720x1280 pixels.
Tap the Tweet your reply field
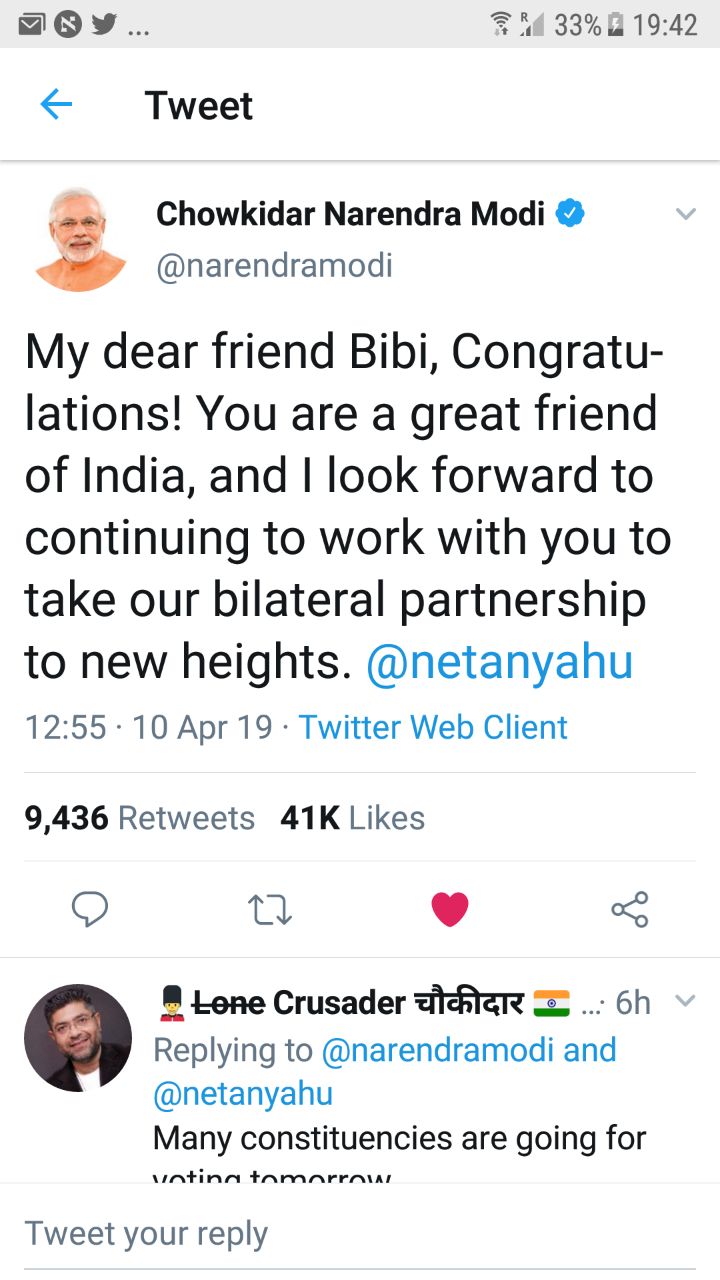click(x=360, y=1233)
